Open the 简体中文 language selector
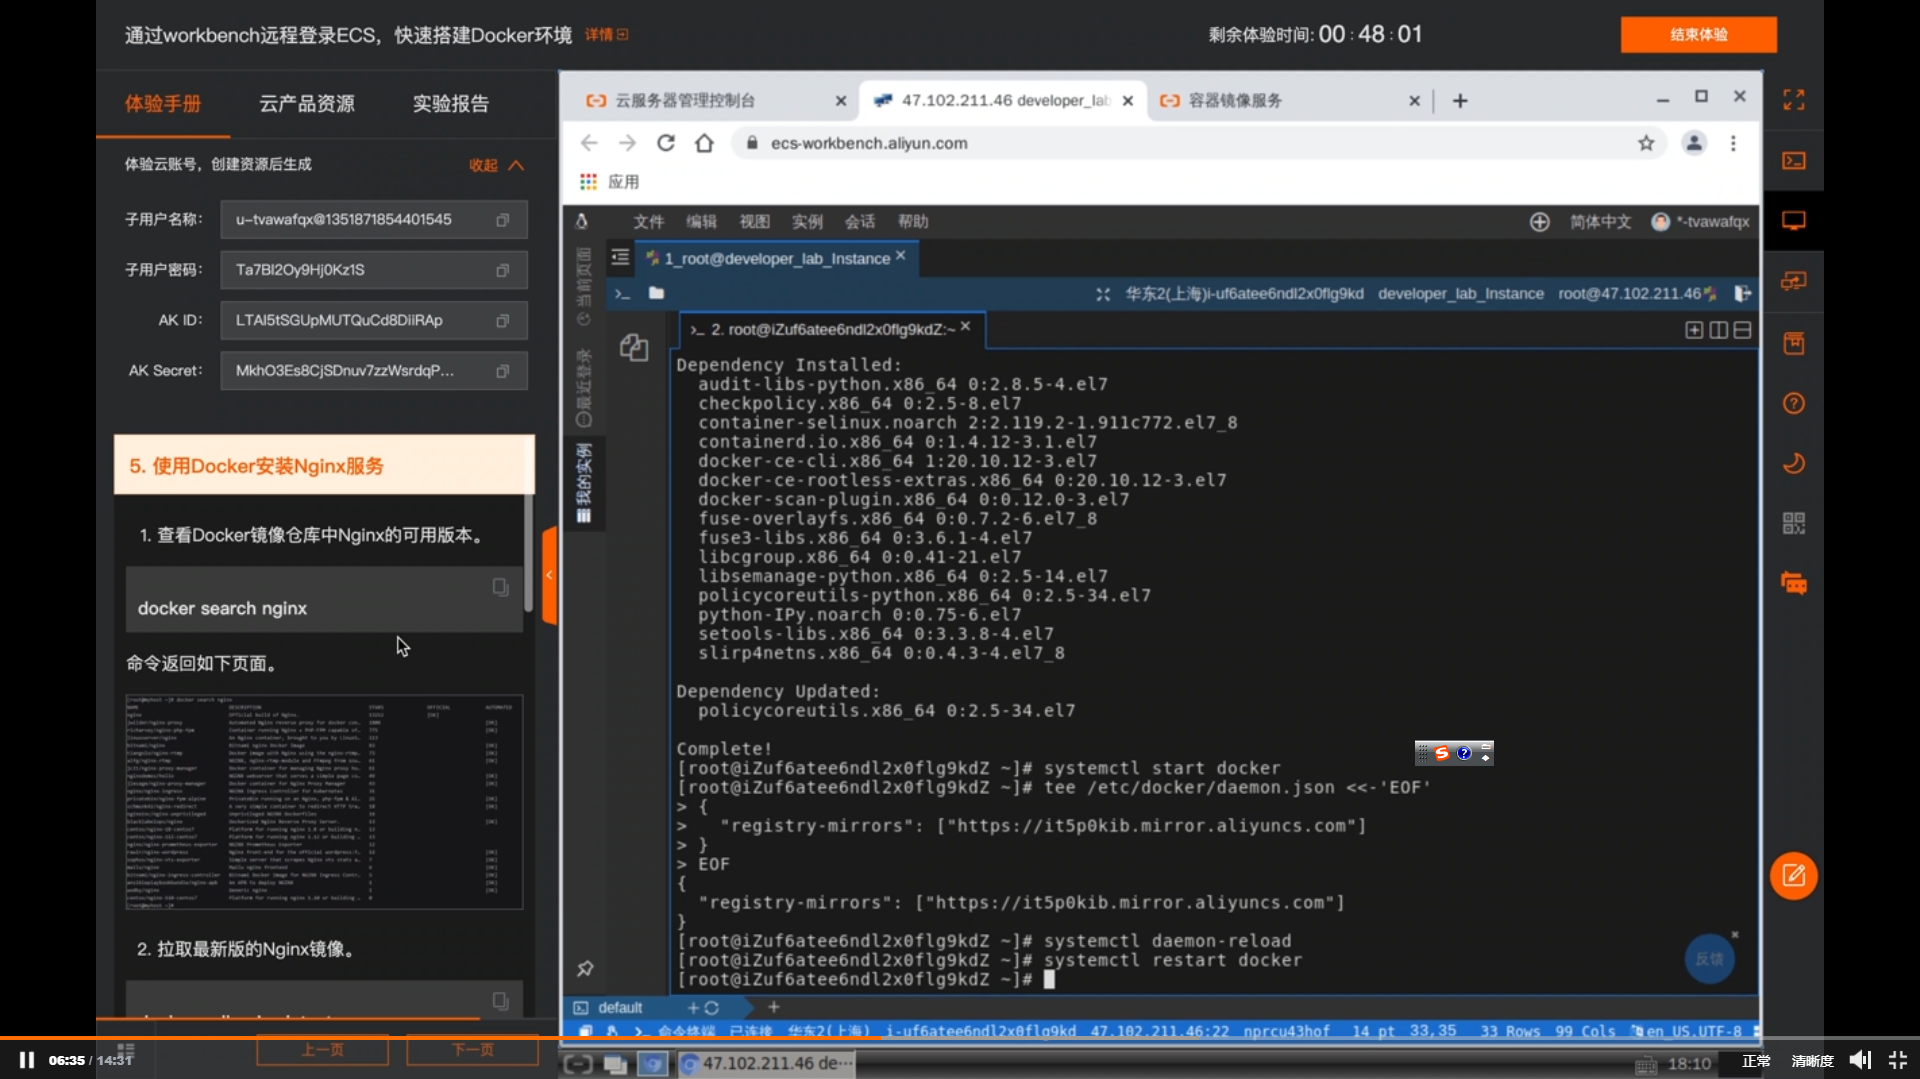The width and height of the screenshot is (1920, 1079). [x=1600, y=222]
